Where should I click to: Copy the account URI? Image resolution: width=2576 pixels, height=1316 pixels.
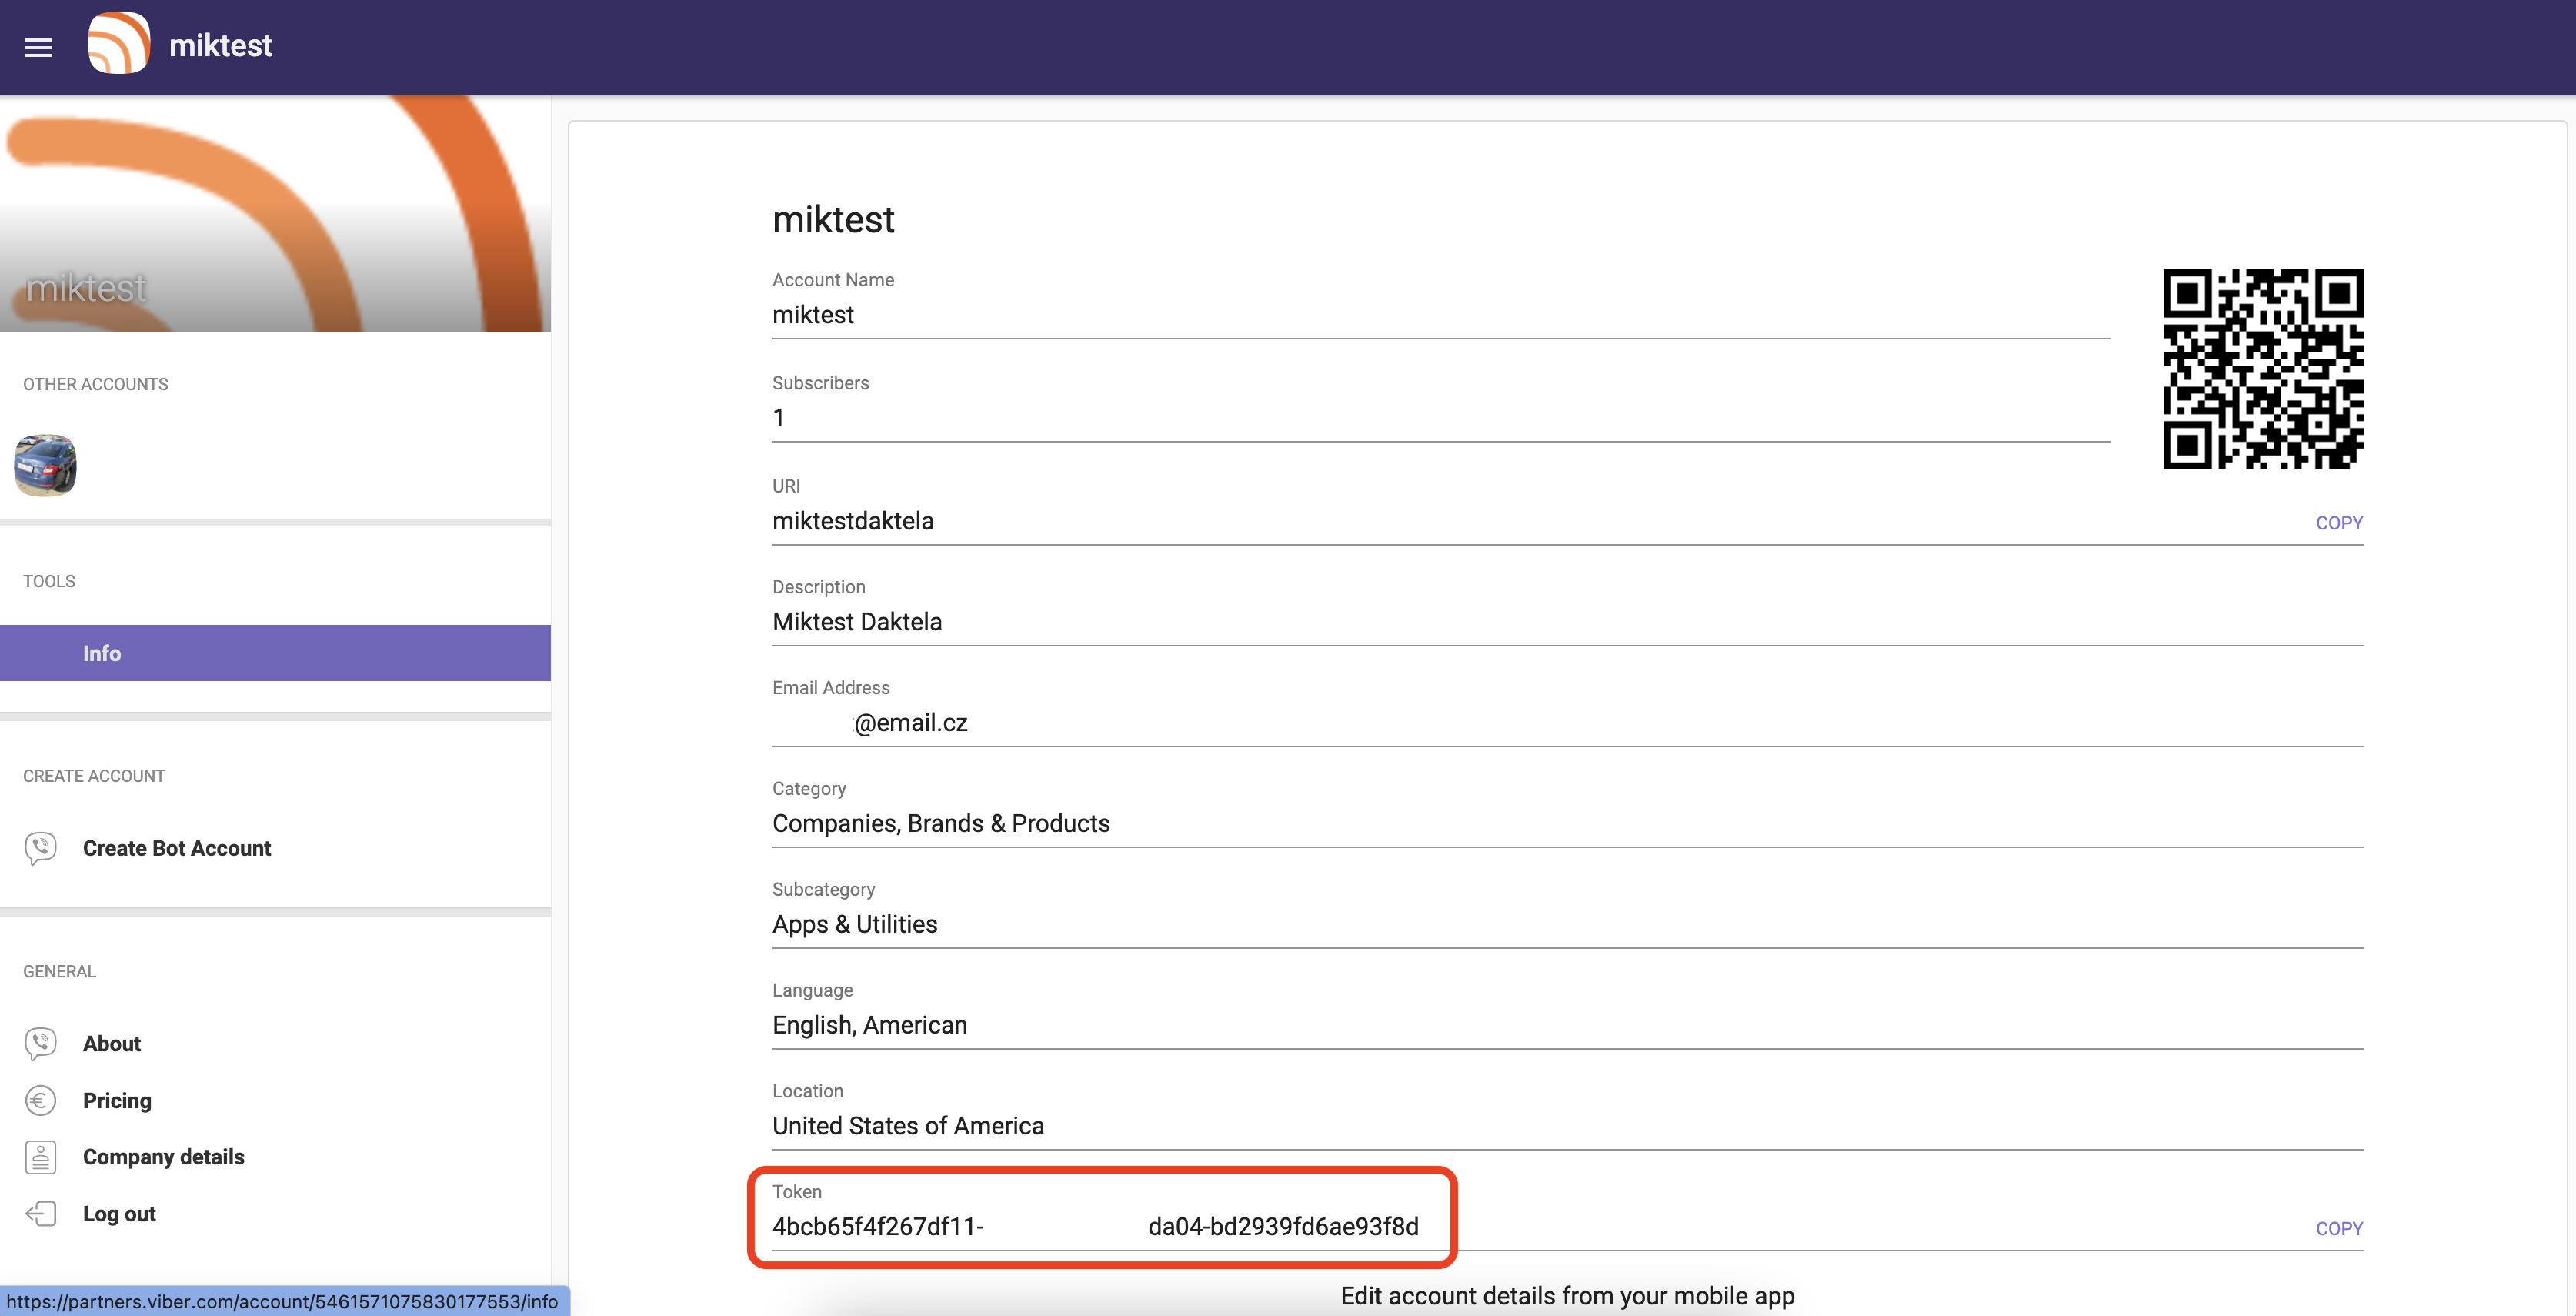click(2339, 522)
